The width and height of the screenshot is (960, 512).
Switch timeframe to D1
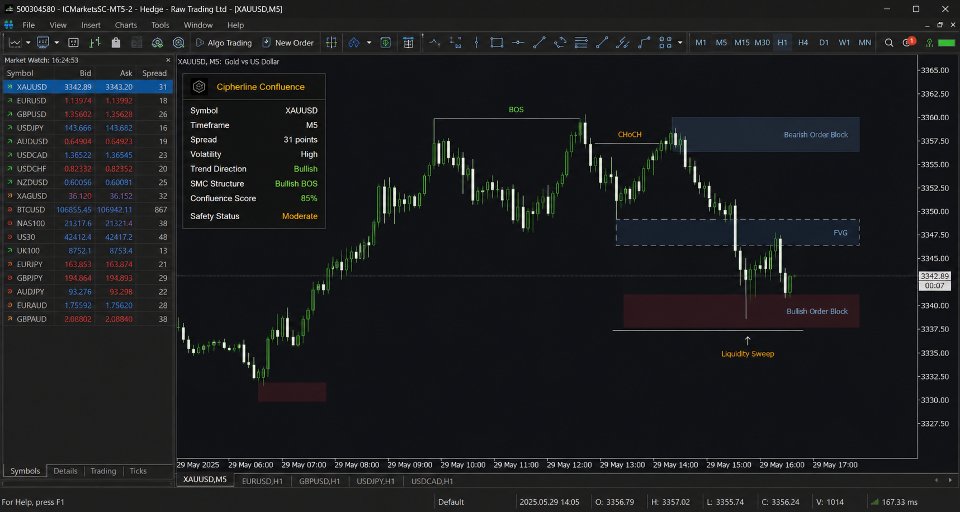pos(824,43)
